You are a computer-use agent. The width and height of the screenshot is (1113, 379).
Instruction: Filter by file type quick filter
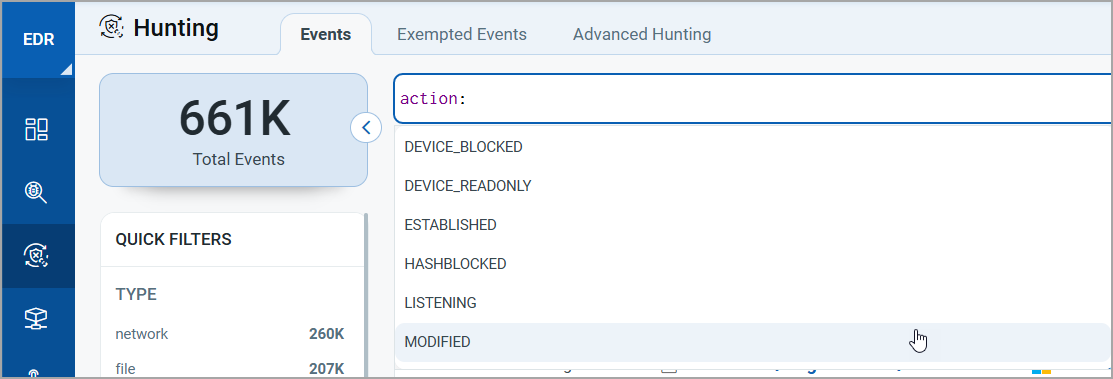point(229,368)
